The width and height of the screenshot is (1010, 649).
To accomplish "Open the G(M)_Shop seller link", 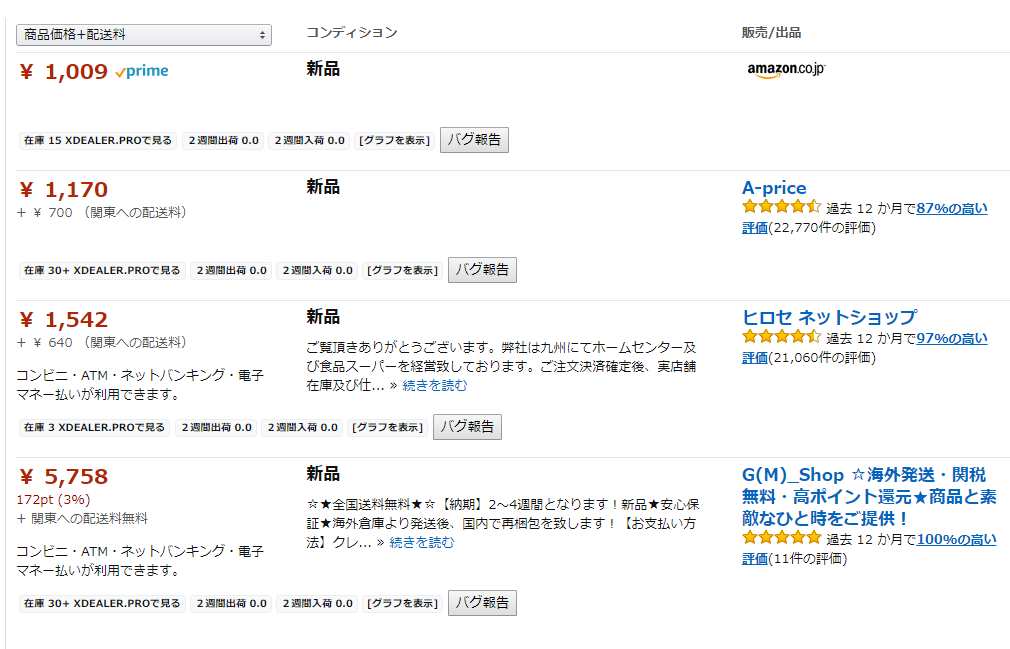I will tap(864, 496).
